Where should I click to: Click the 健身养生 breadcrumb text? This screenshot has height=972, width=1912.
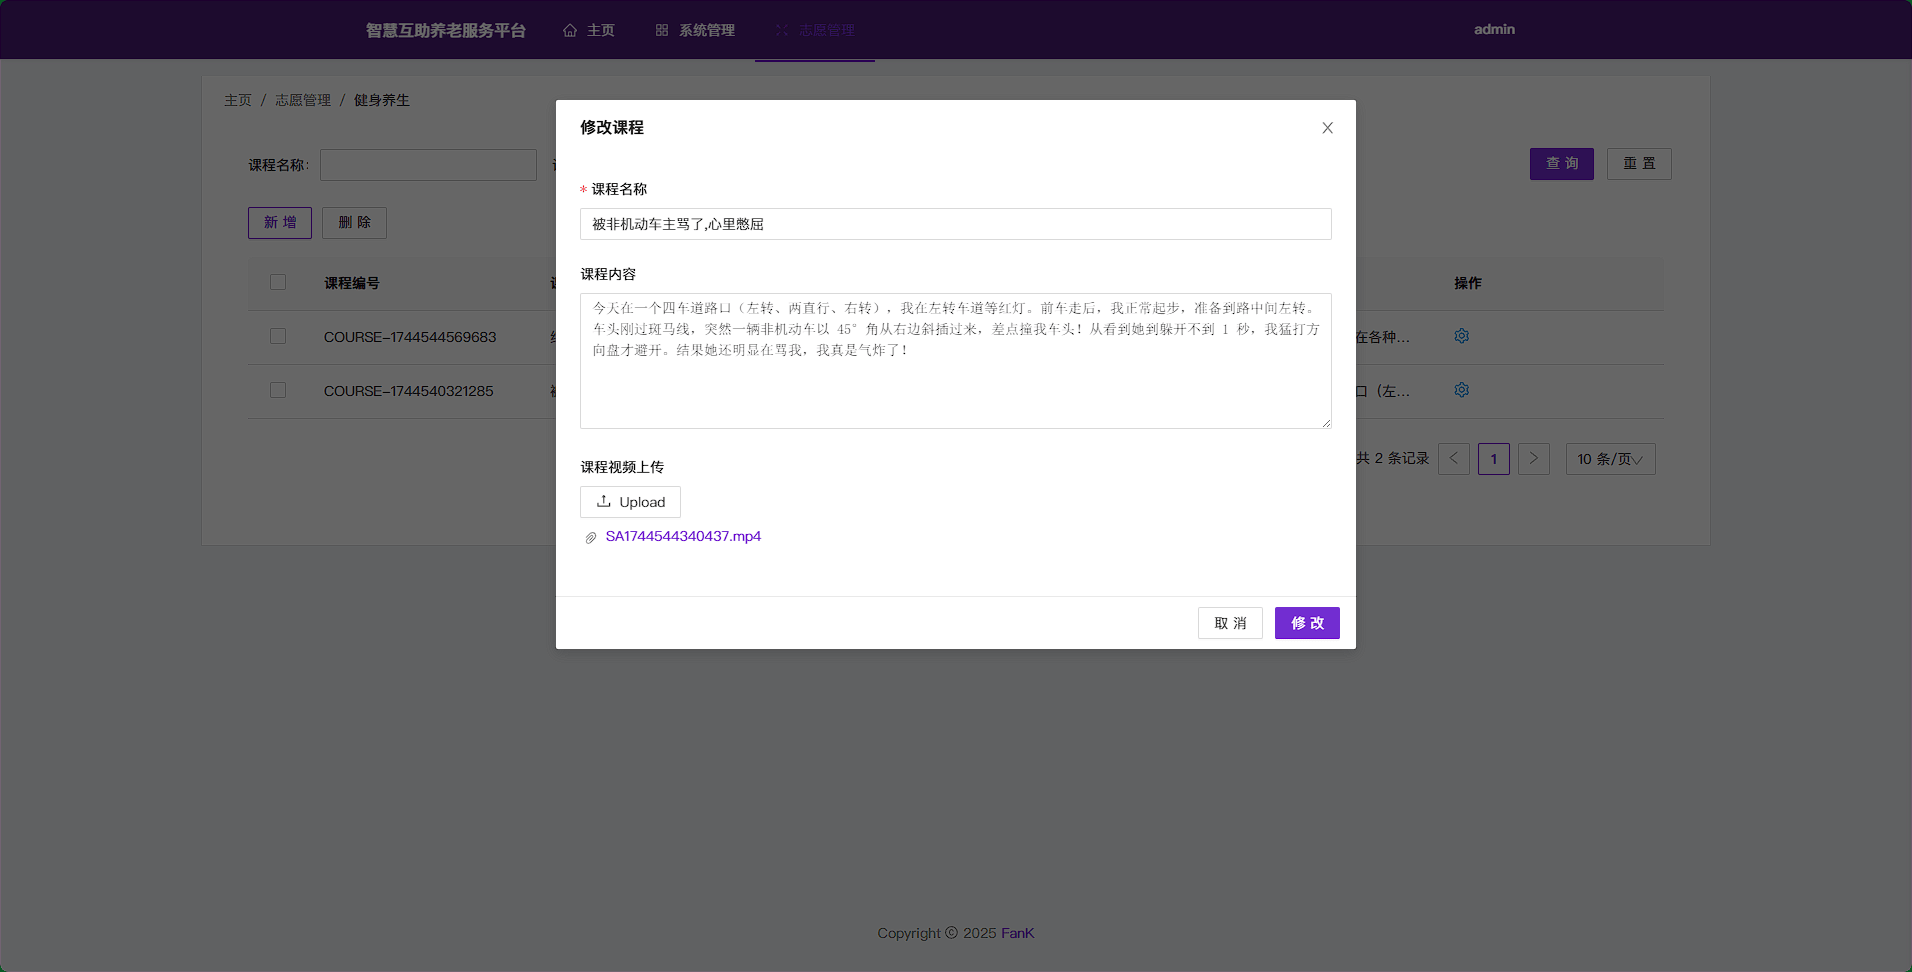pyautogui.click(x=382, y=100)
